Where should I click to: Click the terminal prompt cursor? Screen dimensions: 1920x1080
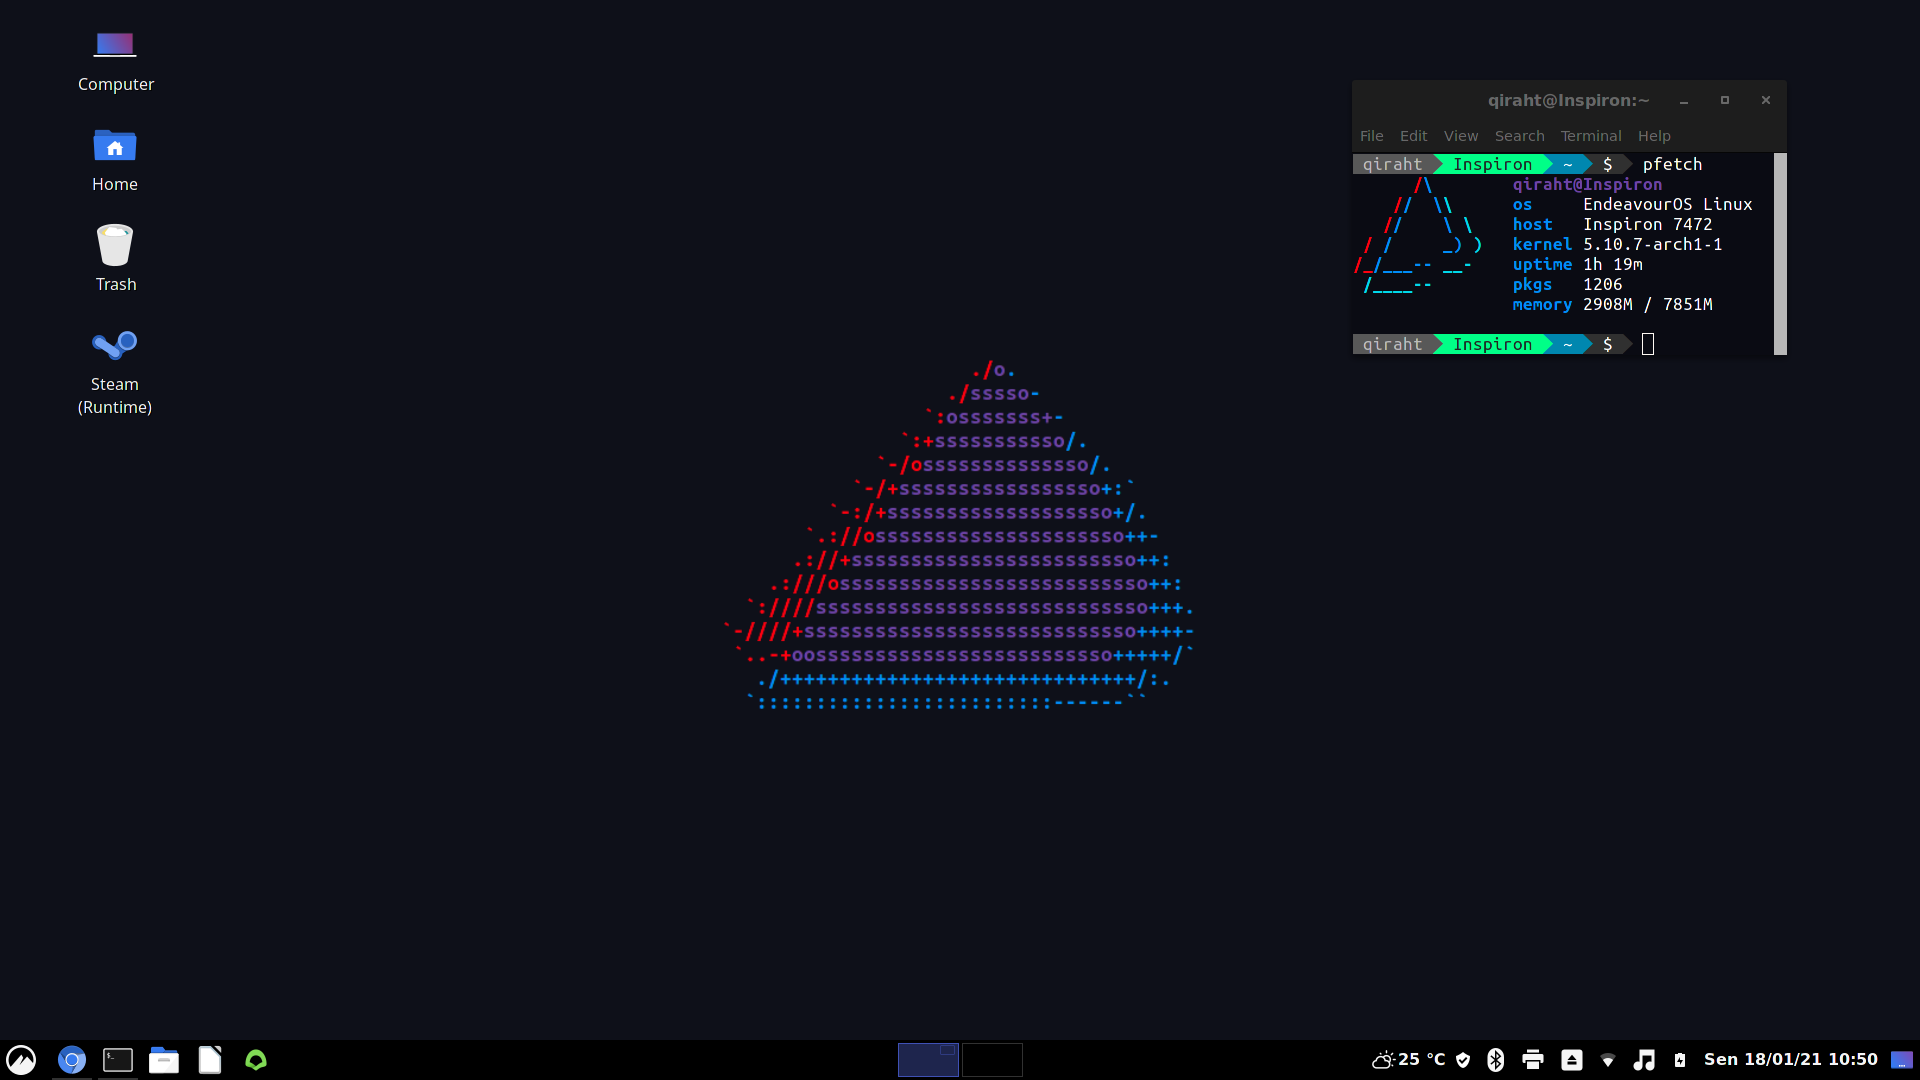pos(1648,344)
